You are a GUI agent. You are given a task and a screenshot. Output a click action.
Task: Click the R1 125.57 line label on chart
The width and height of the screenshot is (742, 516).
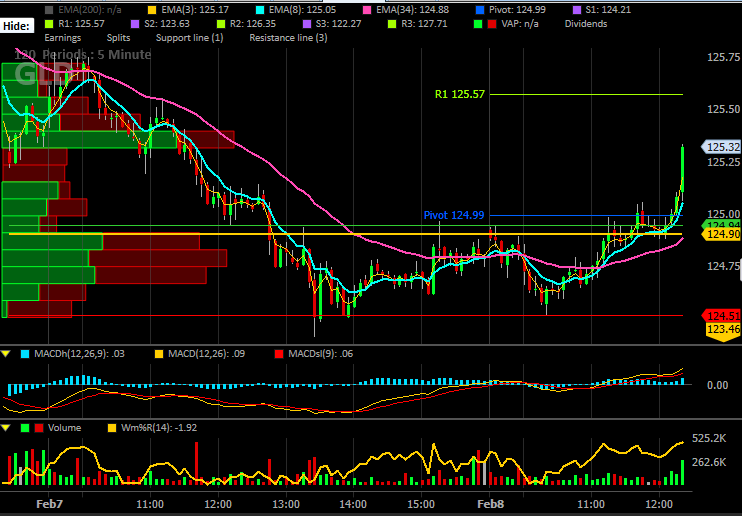(459, 94)
